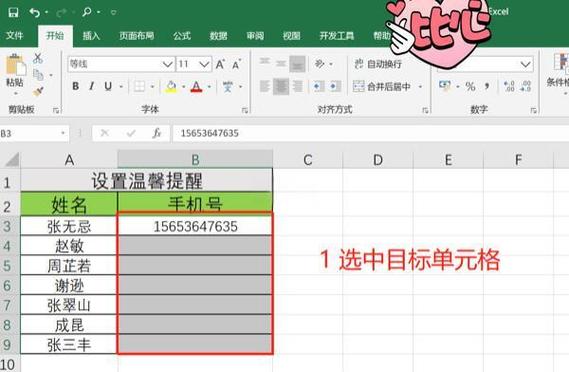Click the 自动换行 wrap text button
Image resolution: width=569 pixels, height=372 pixels.
(378, 64)
